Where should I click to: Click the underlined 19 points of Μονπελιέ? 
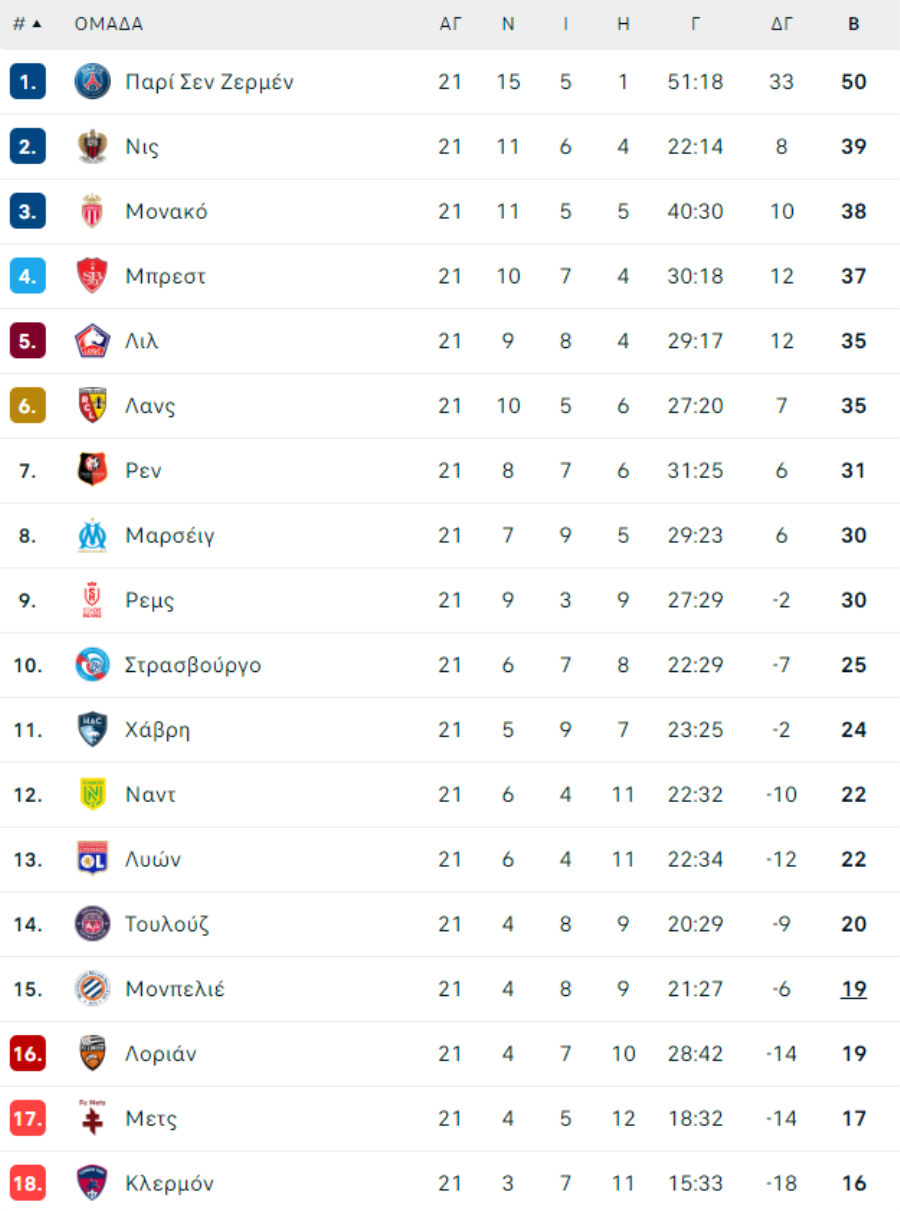pos(854,989)
